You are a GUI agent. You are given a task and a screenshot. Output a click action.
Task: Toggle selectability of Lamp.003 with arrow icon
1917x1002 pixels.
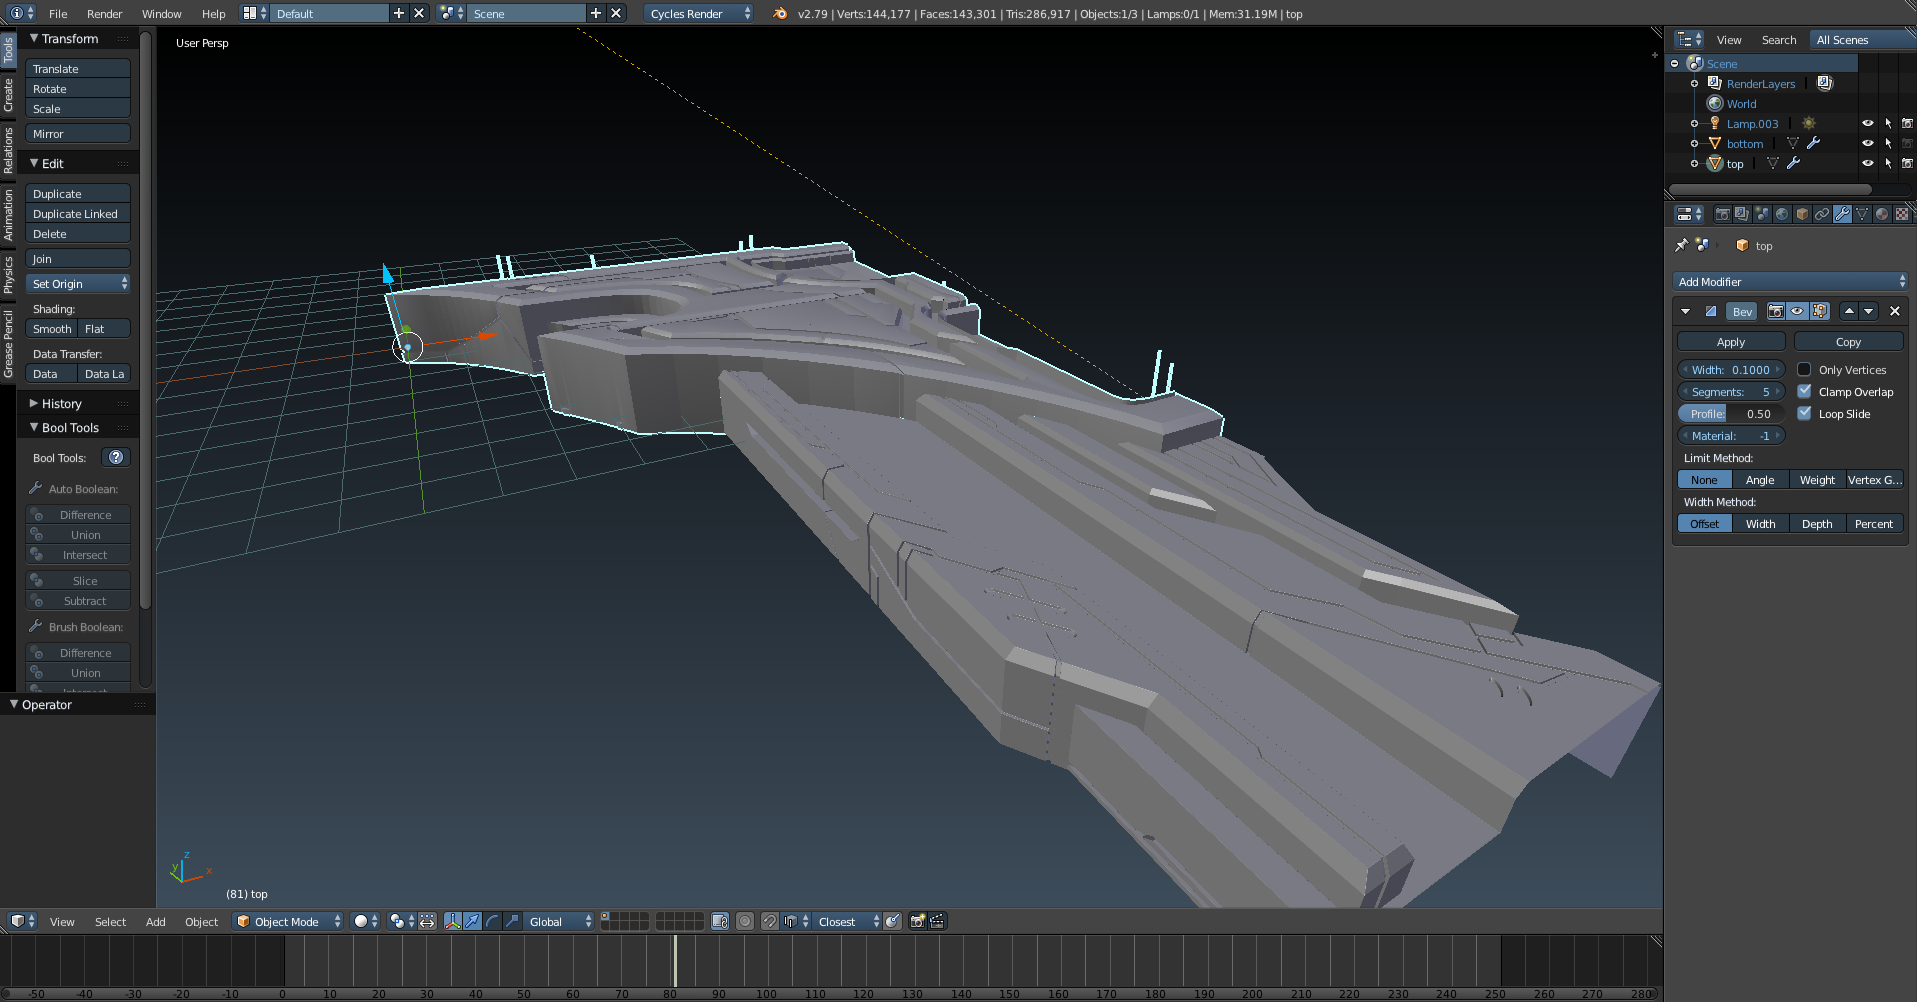pos(1888,123)
